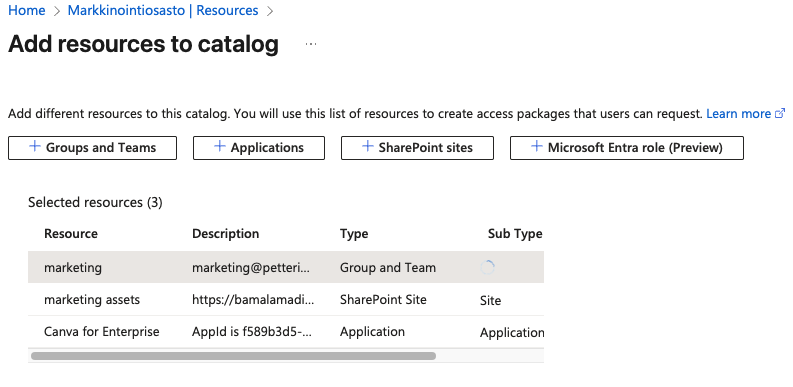
Task: Add Applications to the catalog
Action: pos(259,148)
